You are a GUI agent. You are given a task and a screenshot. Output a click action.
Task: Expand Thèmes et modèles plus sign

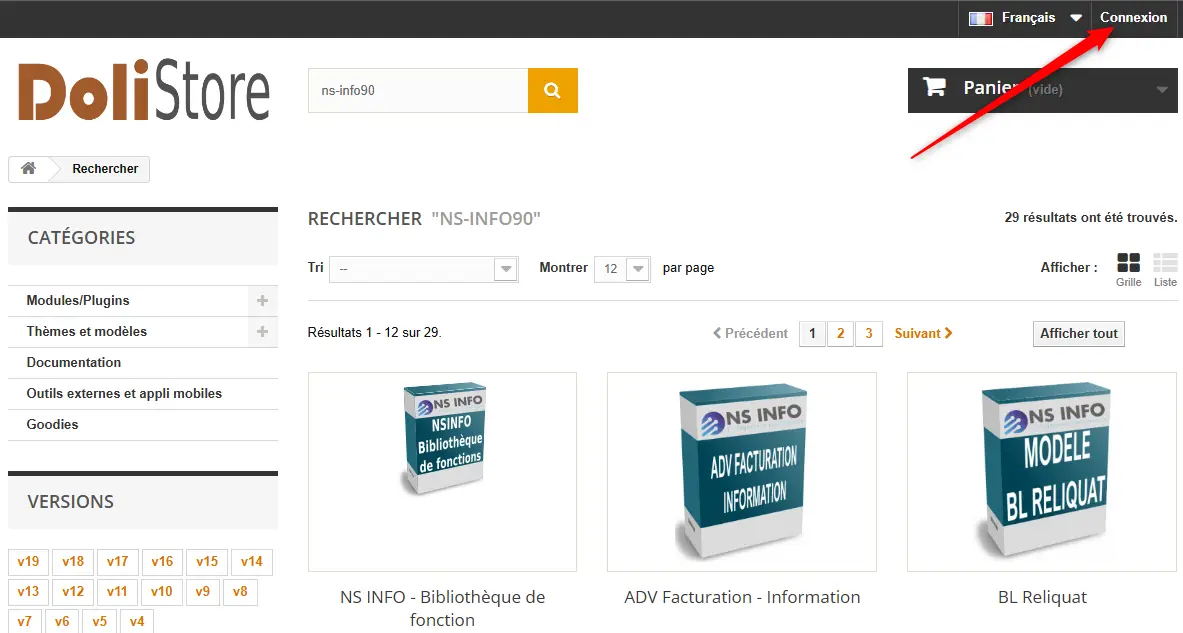point(263,331)
